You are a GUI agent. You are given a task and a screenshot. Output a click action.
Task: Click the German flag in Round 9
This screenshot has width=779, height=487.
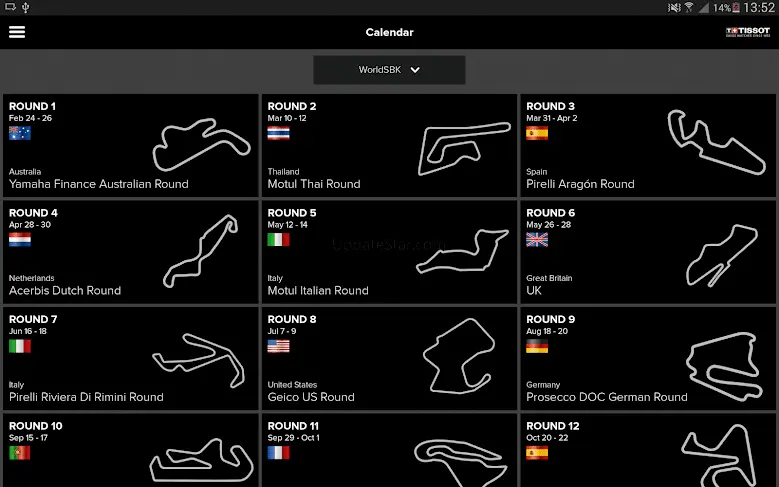point(537,346)
